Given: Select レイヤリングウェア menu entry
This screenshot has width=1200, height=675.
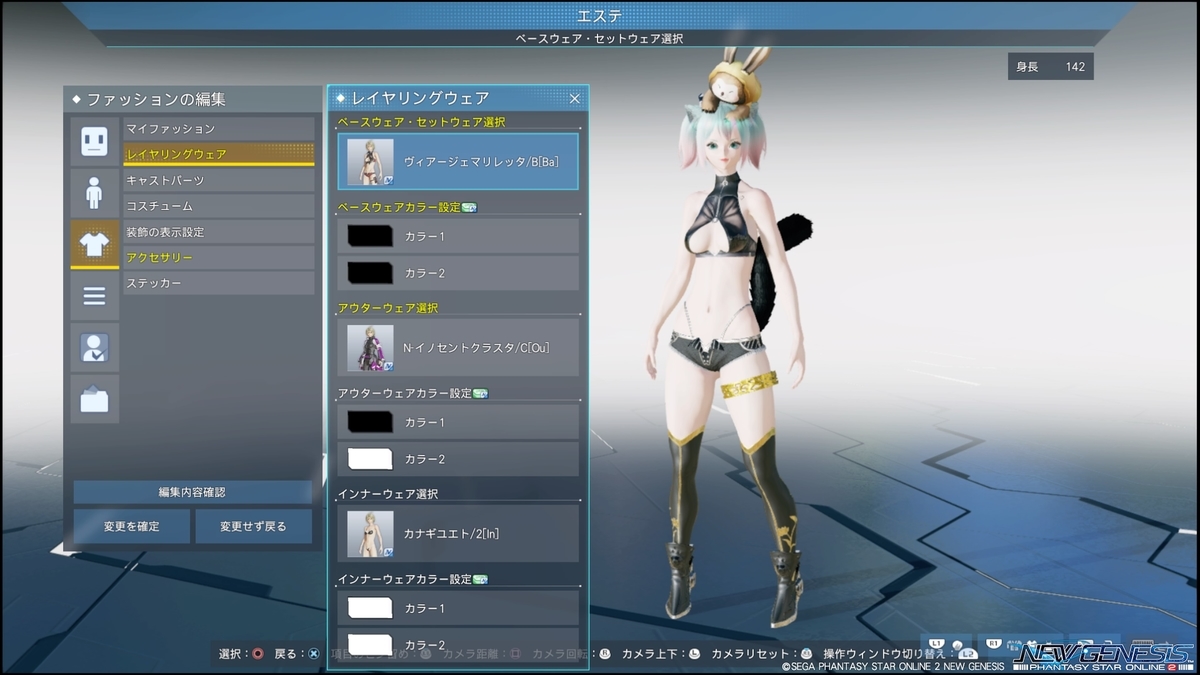Looking at the screenshot, I should coord(219,154).
